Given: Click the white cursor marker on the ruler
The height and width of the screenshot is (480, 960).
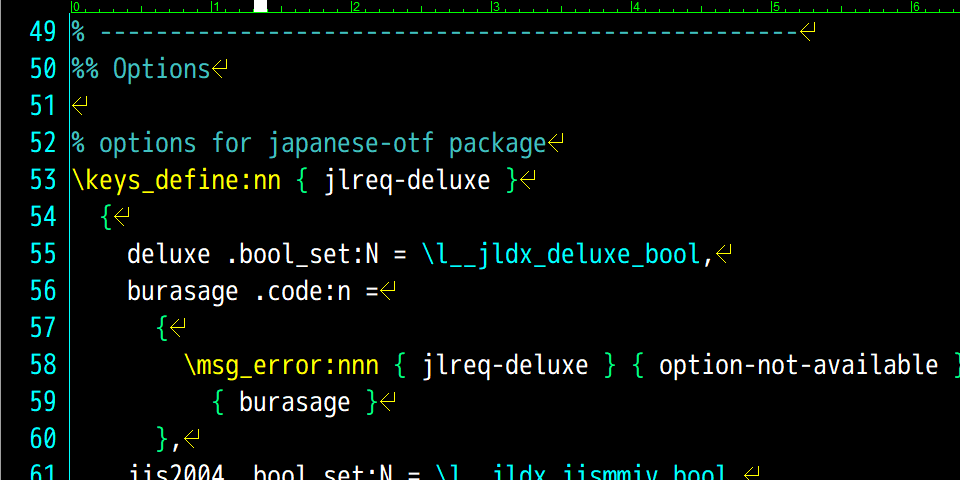Looking at the screenshot, I should [x=261, y=6].
